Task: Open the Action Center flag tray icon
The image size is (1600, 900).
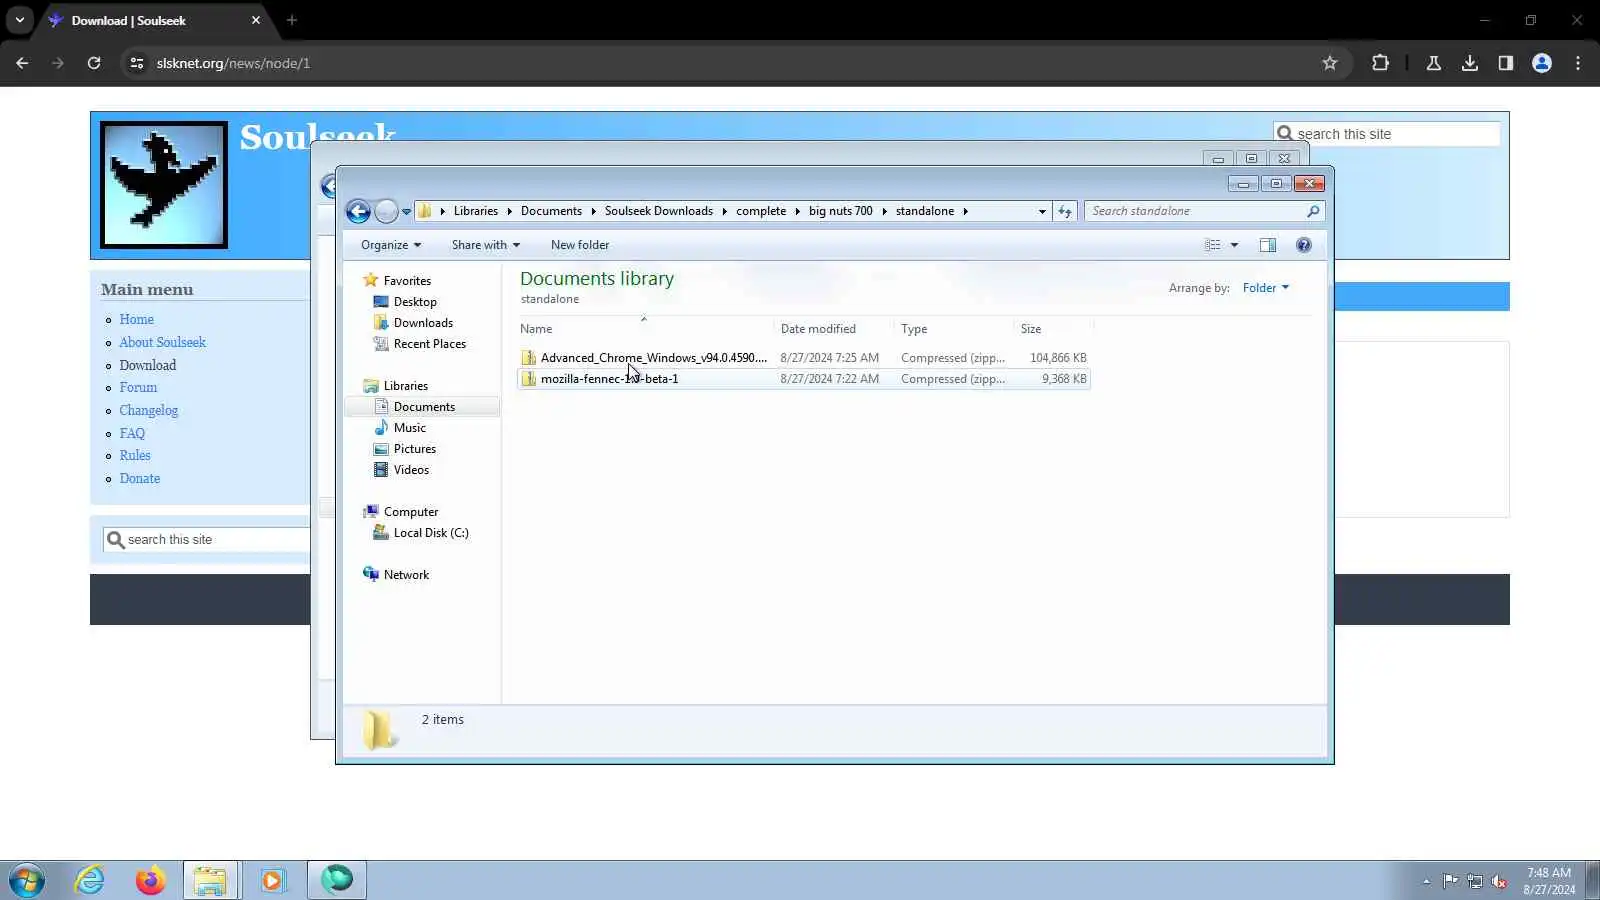Action: coord(1450,881)
